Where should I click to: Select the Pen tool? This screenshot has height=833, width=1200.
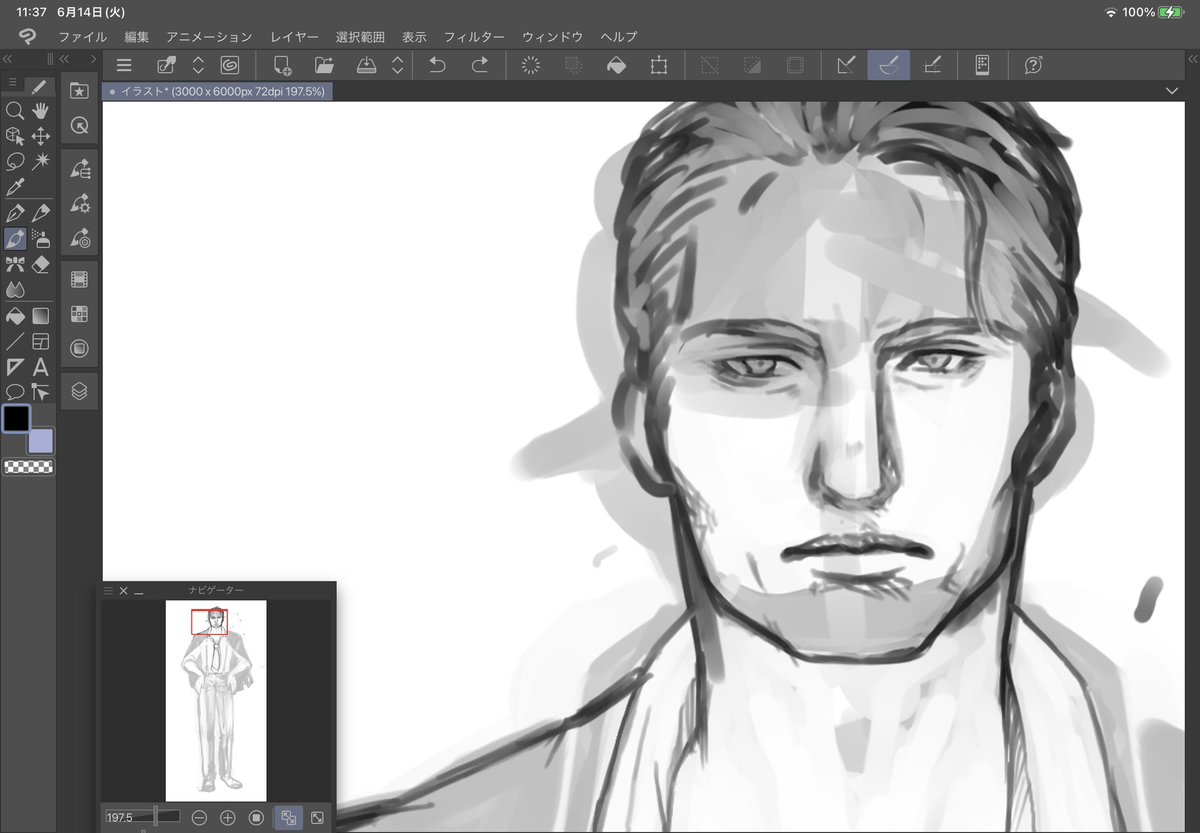pos(15,213)
